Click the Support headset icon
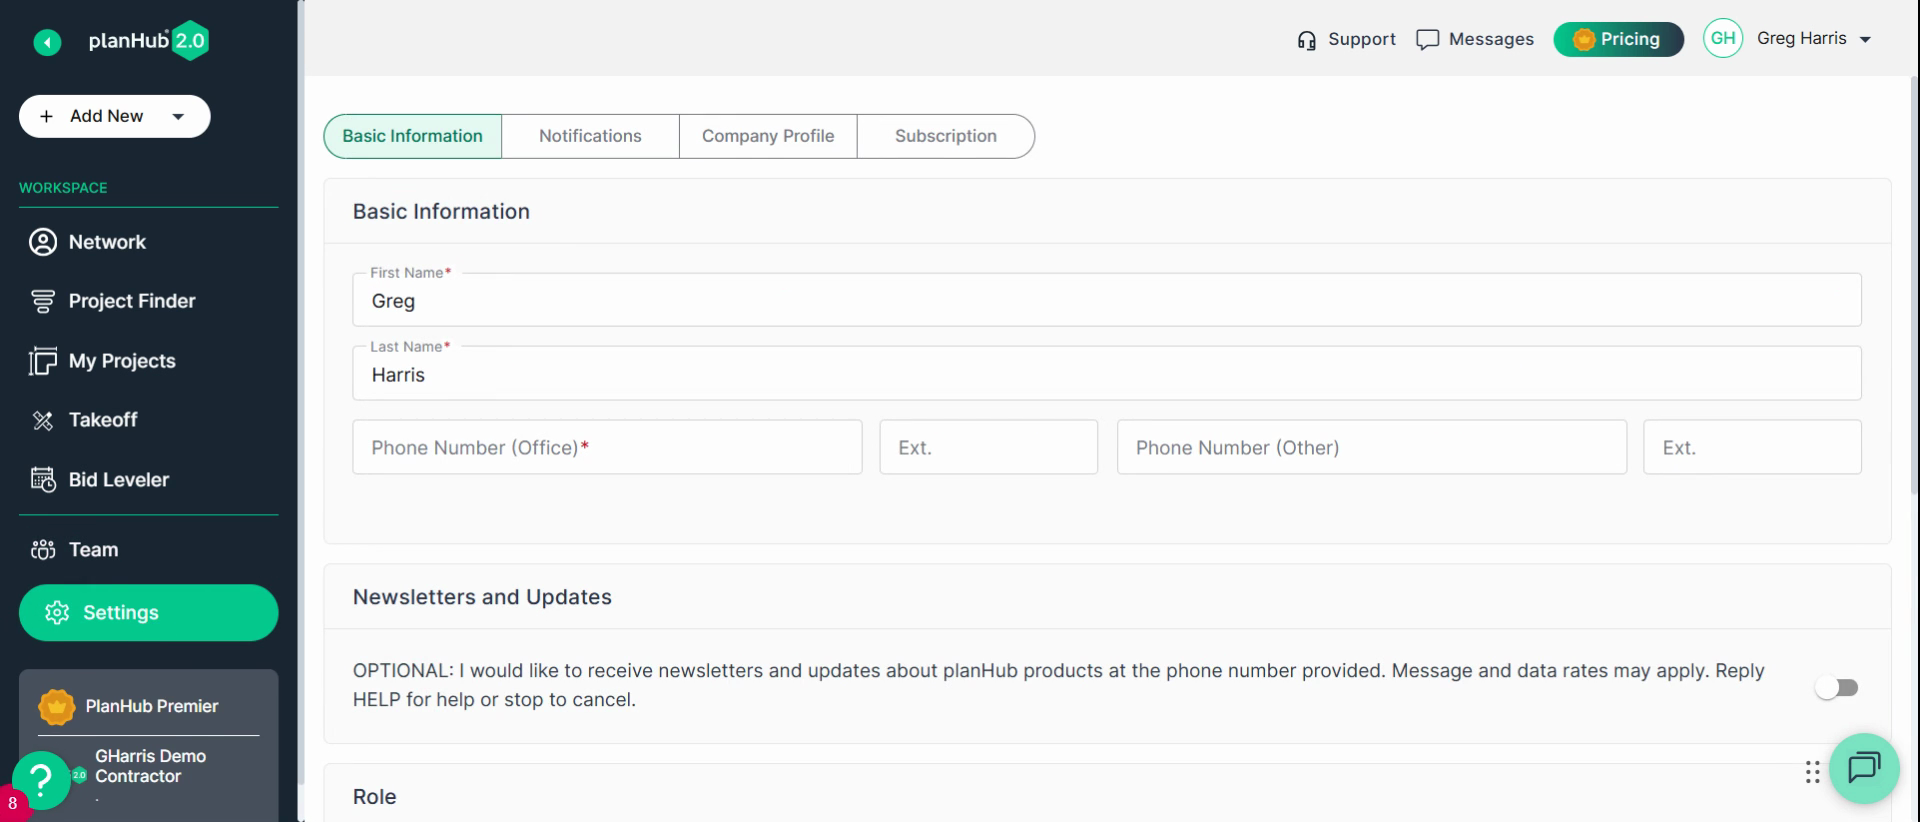Image resolution: width=1920 pixels, height=822 pixels. coord(1306,40)
